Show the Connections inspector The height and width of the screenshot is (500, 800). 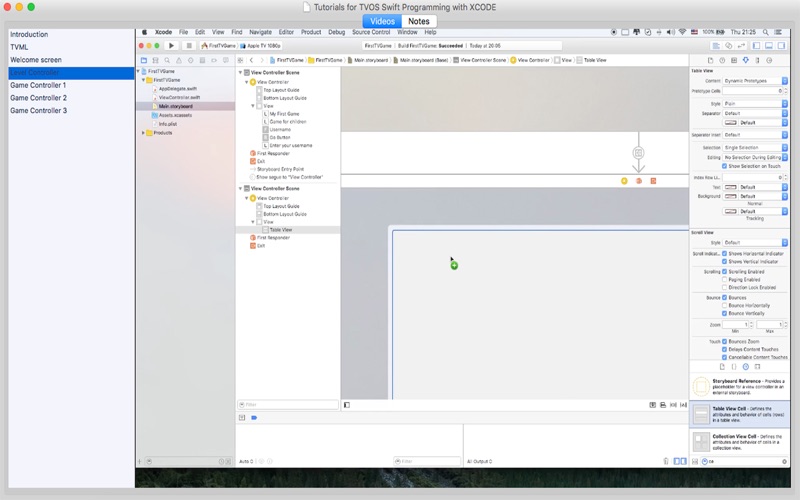(x=769, y=60)
